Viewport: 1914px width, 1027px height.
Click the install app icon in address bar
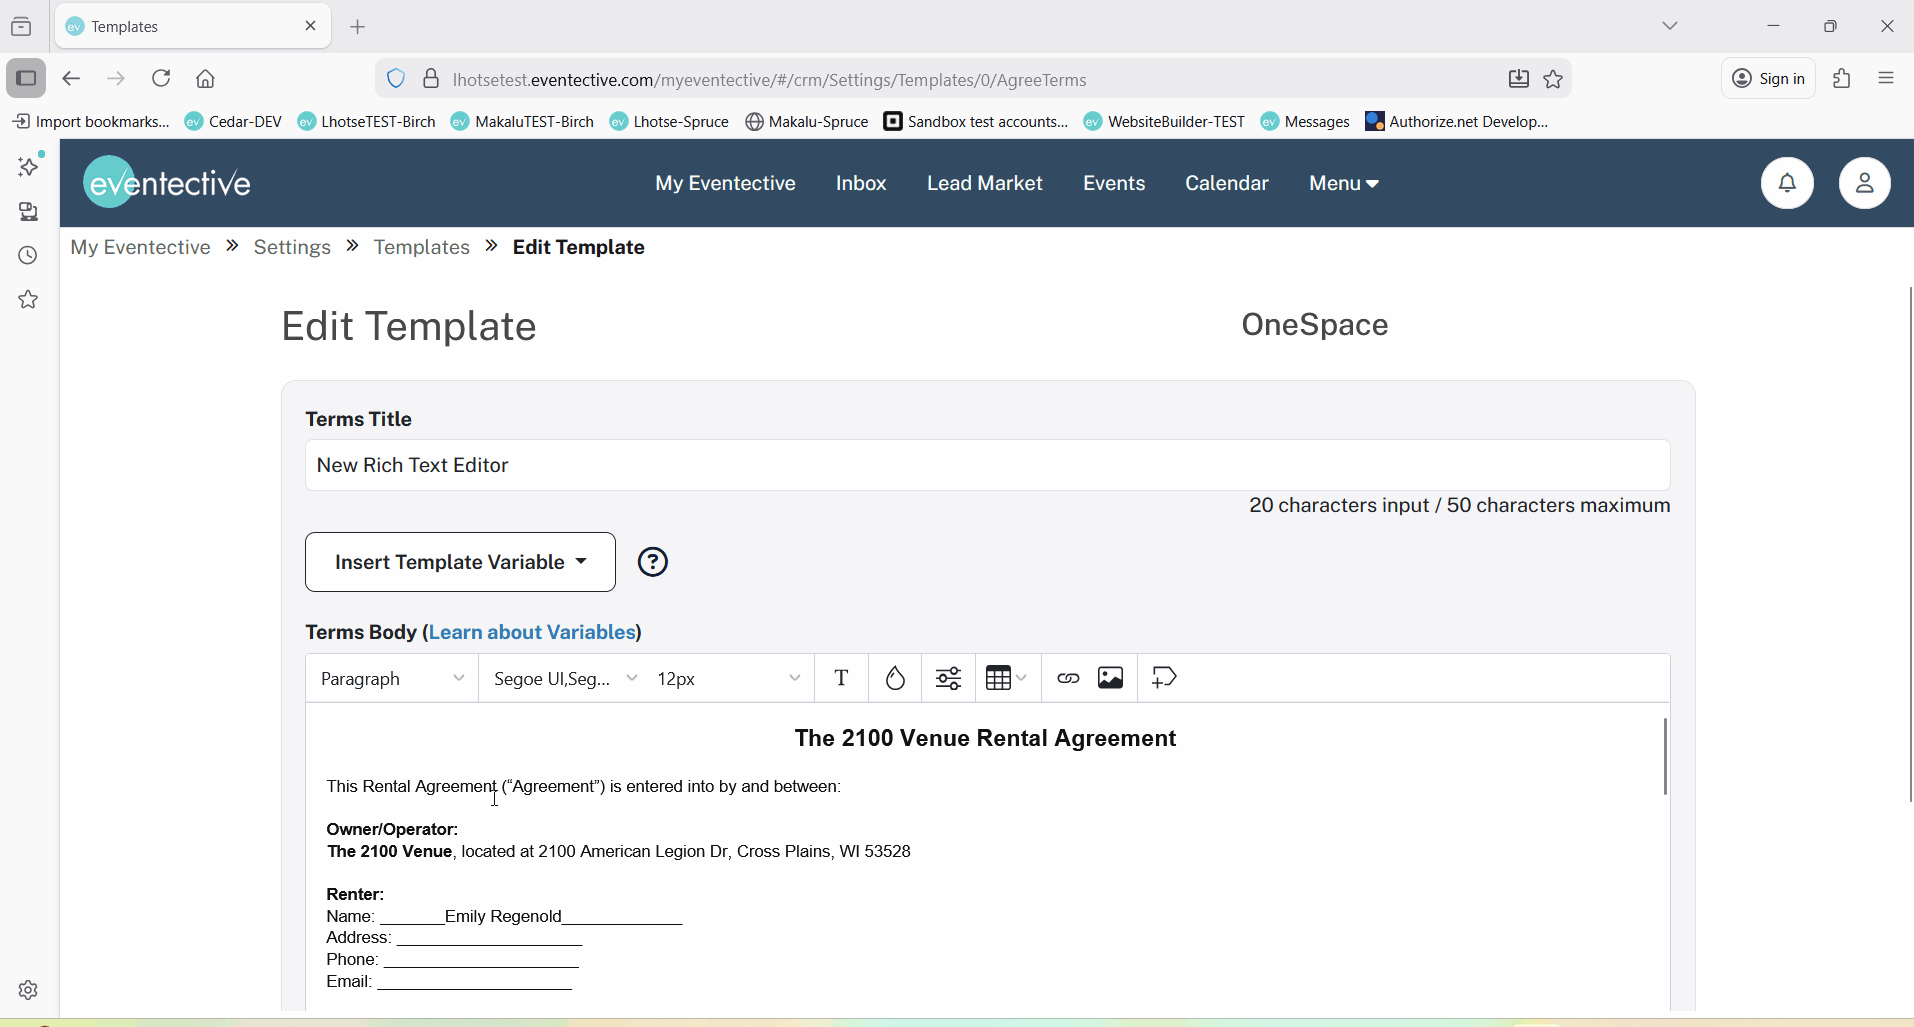click(1518, 79)
